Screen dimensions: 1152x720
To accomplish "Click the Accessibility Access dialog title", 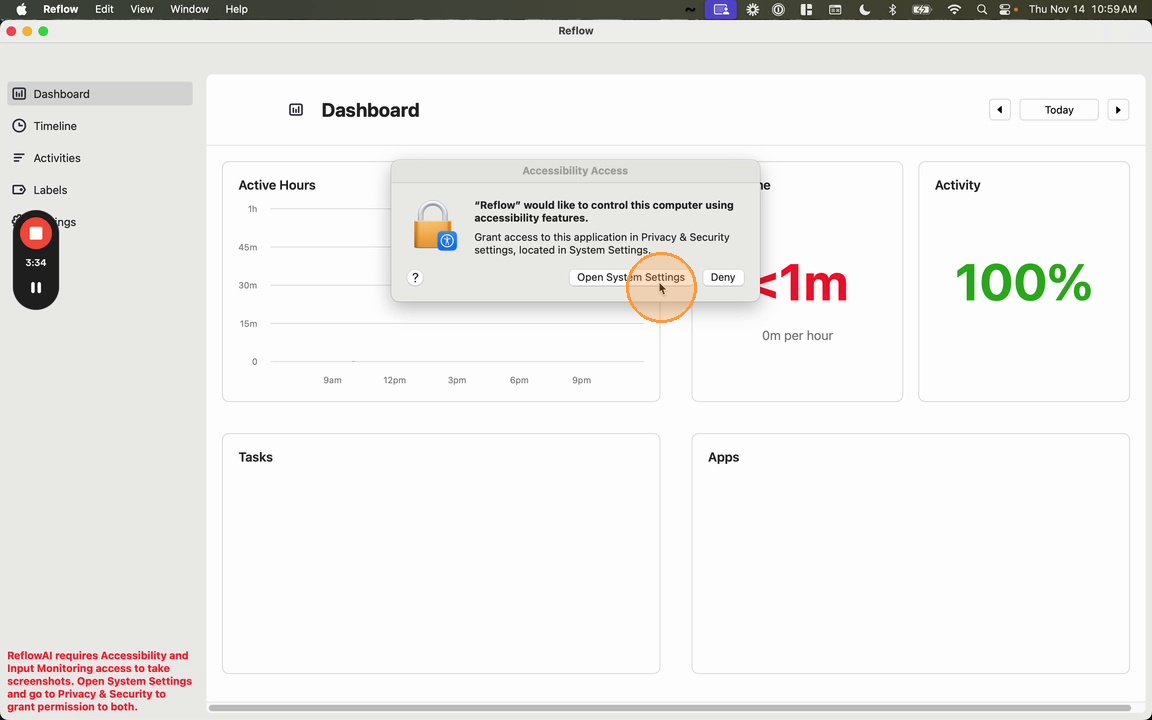I will [575, 170].
